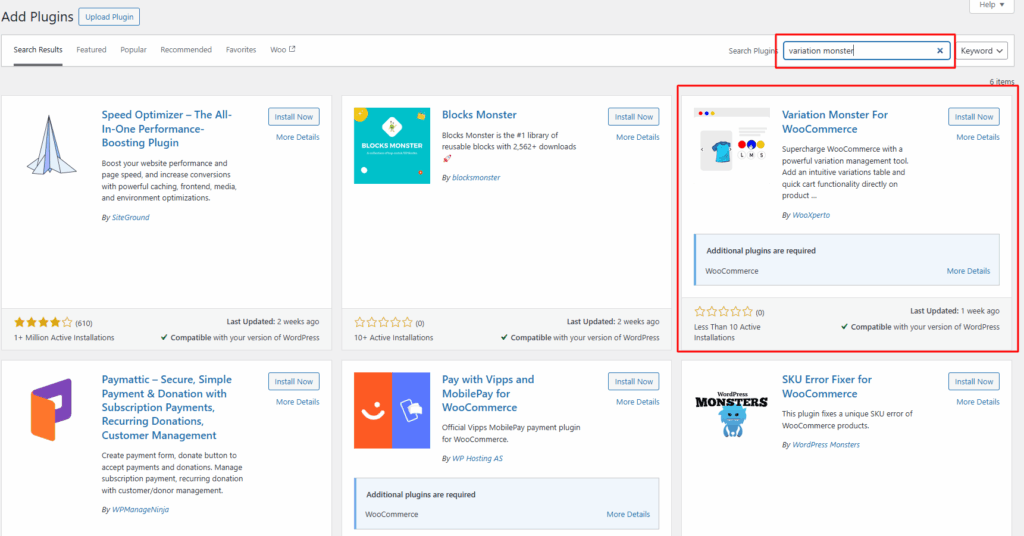1024x536 pixels.
Task: Visit the WooXperto author link
Action: pyautogui.click(x=811, y=215)
